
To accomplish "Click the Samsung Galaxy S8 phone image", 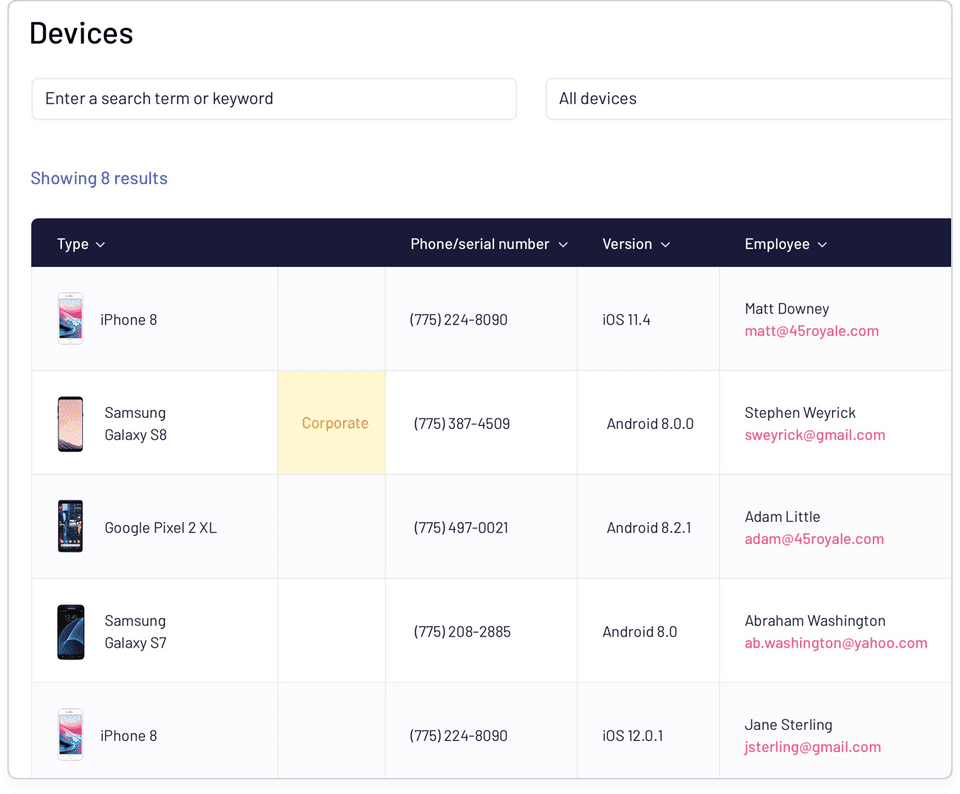I will click(70, 423).
